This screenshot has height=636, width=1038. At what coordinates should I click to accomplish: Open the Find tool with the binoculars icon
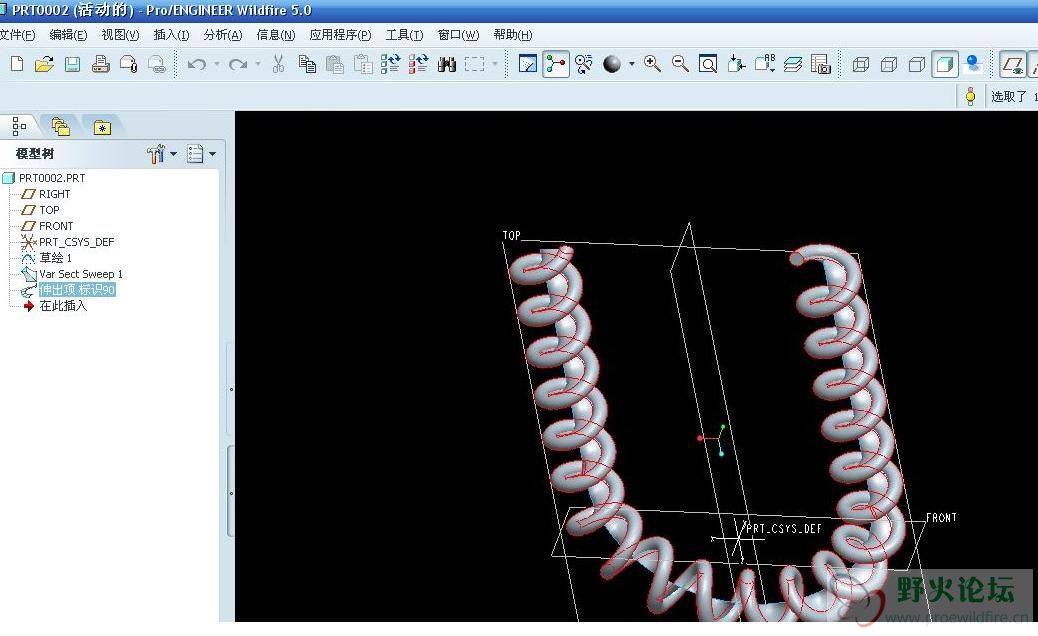447,64
